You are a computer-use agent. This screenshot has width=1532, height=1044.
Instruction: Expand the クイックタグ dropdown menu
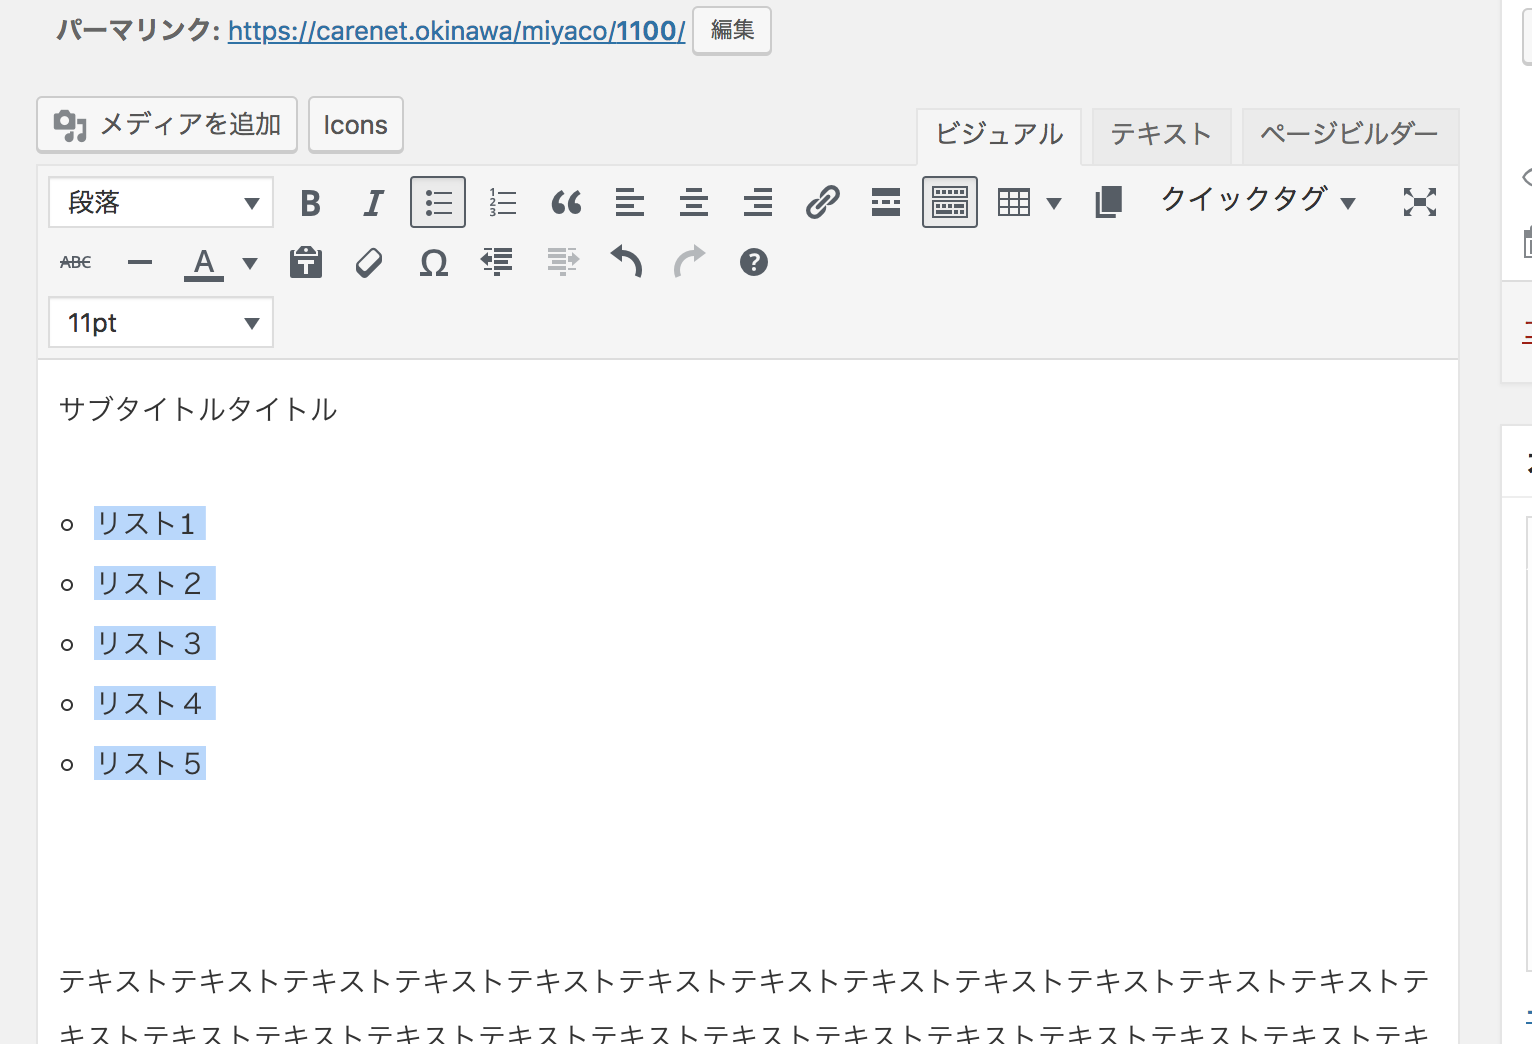pyautogui.click(x=1257, y=200)
